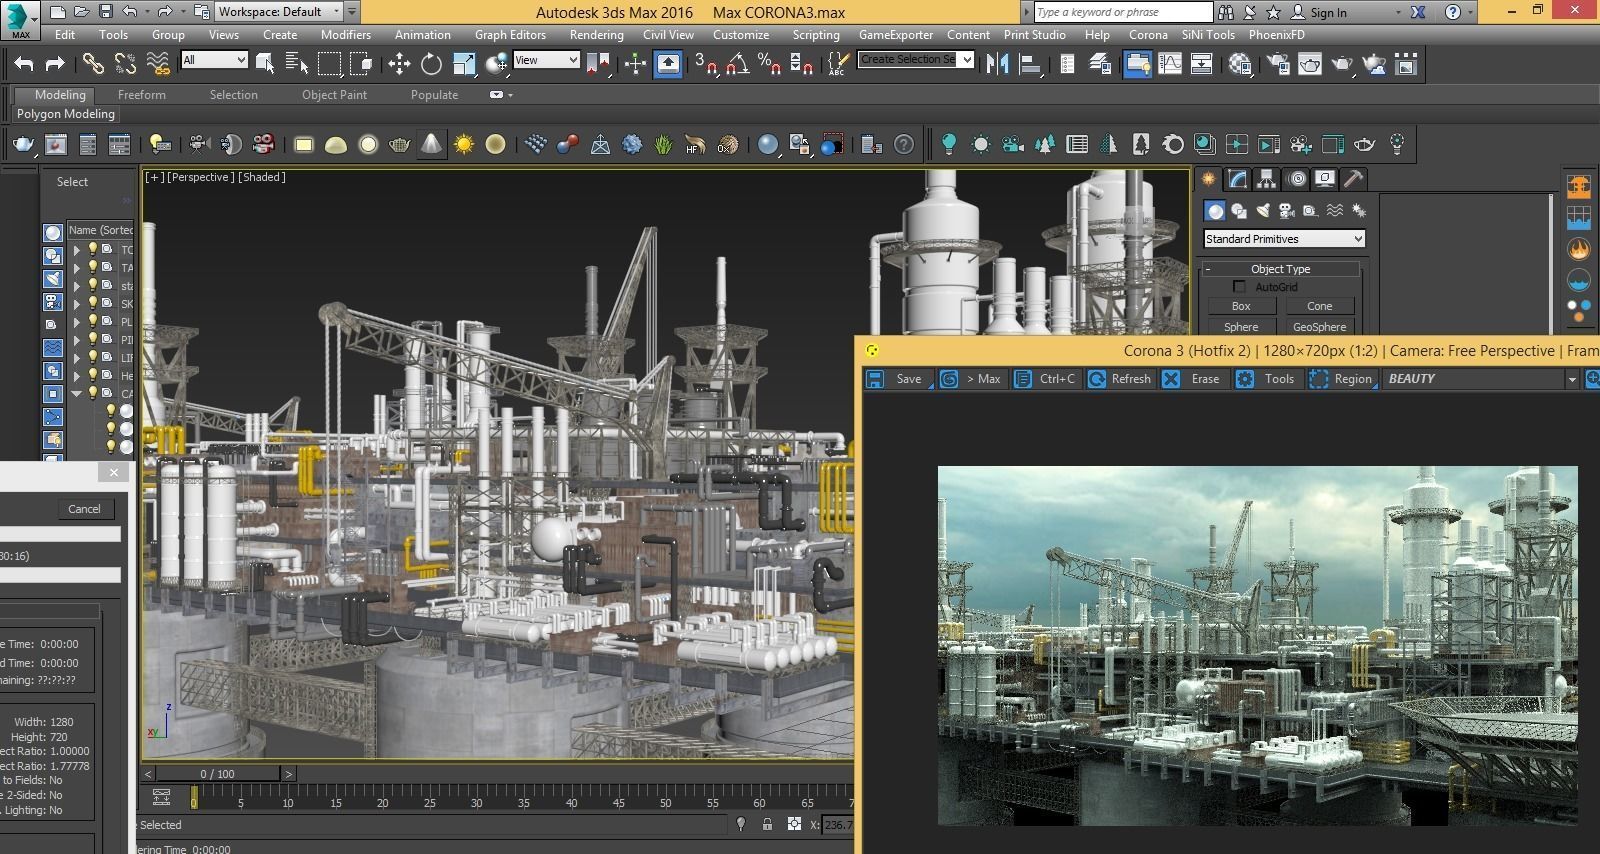Open the Corona menu

coord(1148,34)
